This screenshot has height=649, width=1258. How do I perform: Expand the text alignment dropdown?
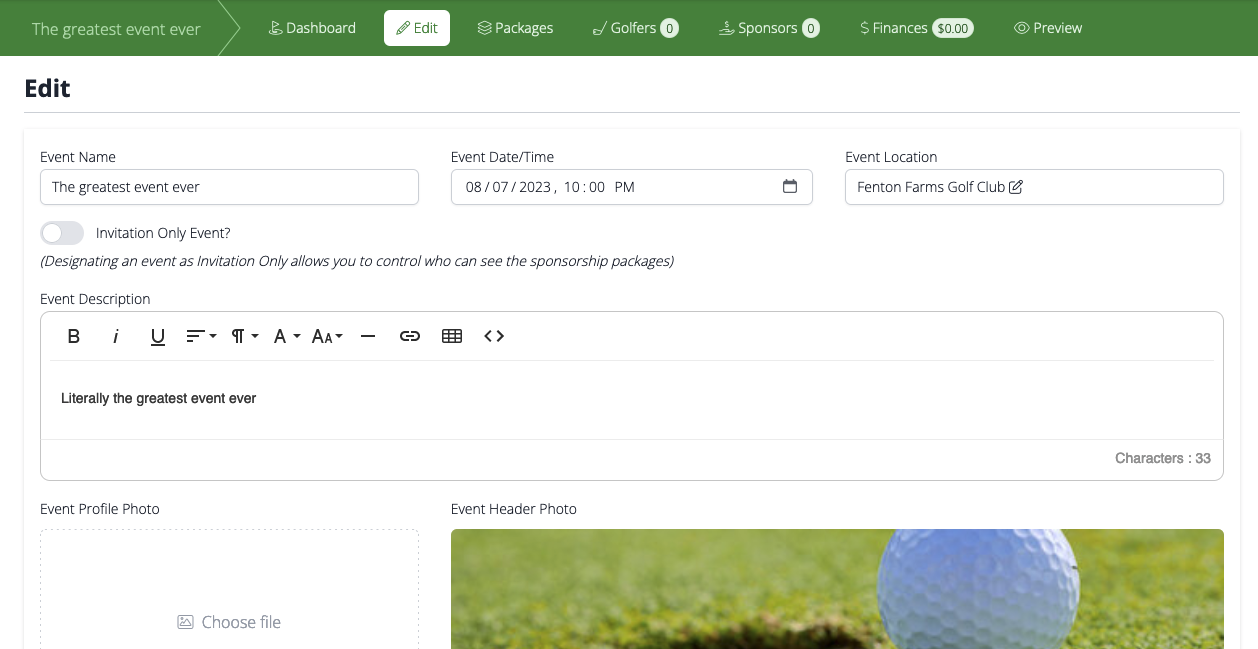tap(201, 336)
